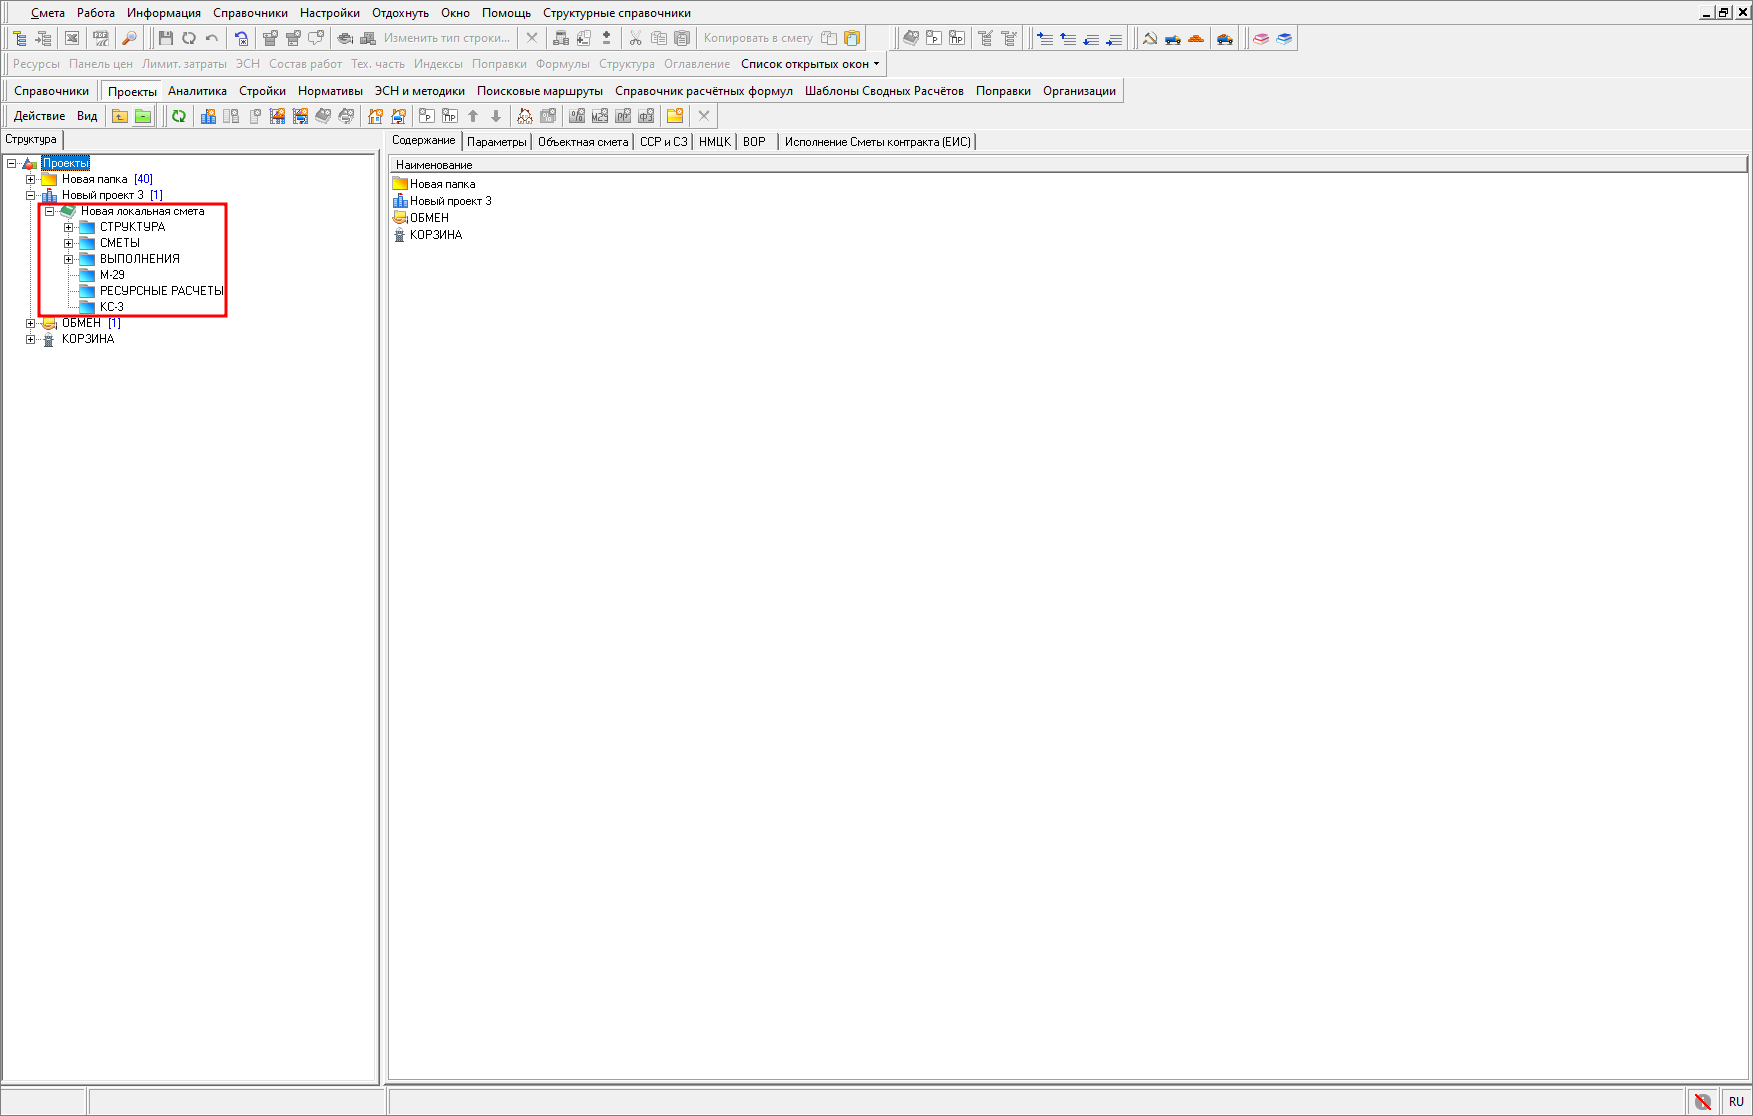Click the orange bricks materials icon

tap(1196, 38)
